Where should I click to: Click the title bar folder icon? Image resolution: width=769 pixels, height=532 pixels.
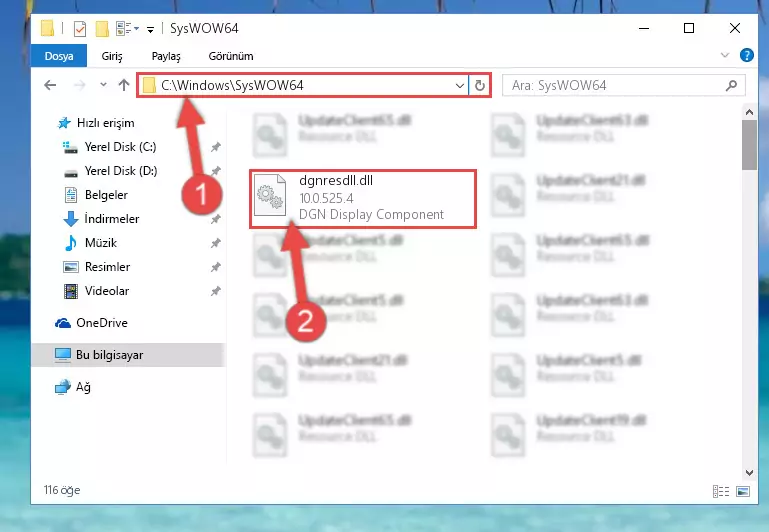click(x=48, y=28)
